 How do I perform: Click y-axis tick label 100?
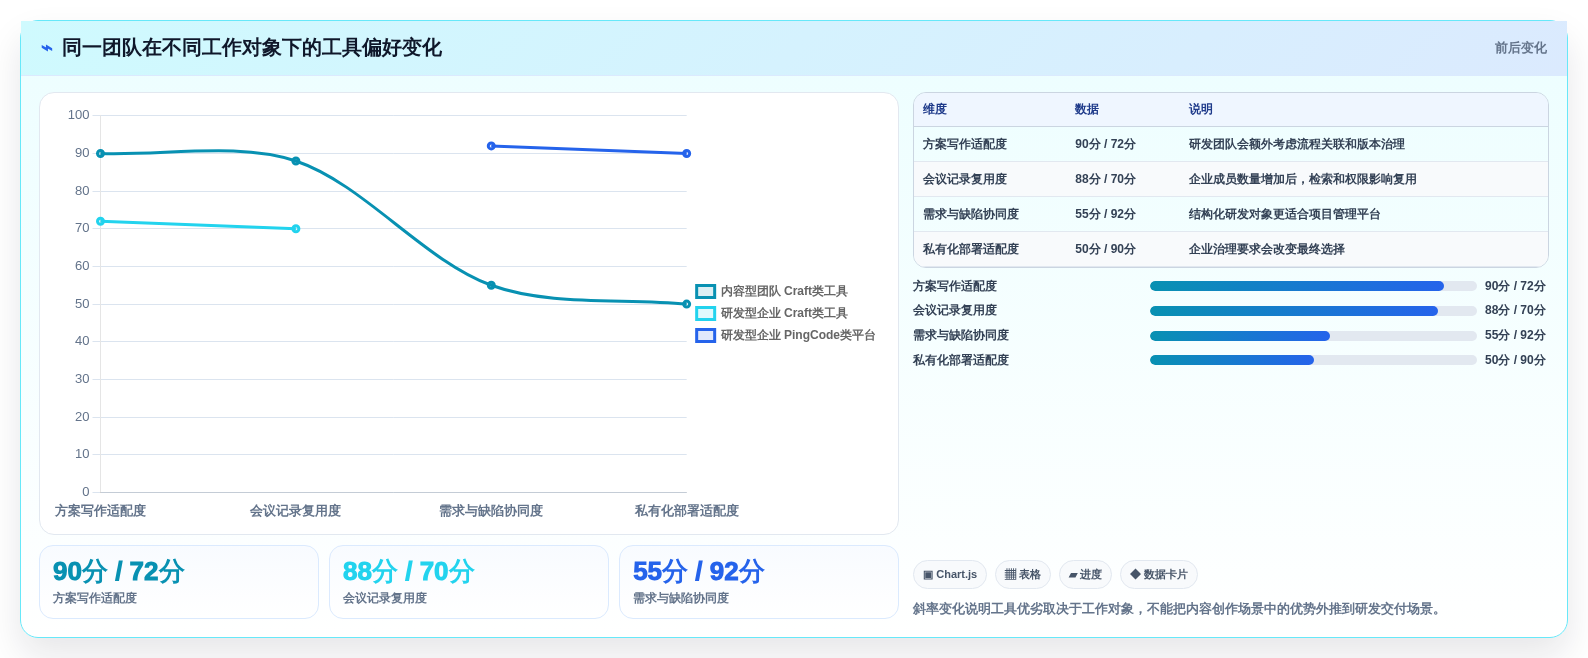pos(79,115)
